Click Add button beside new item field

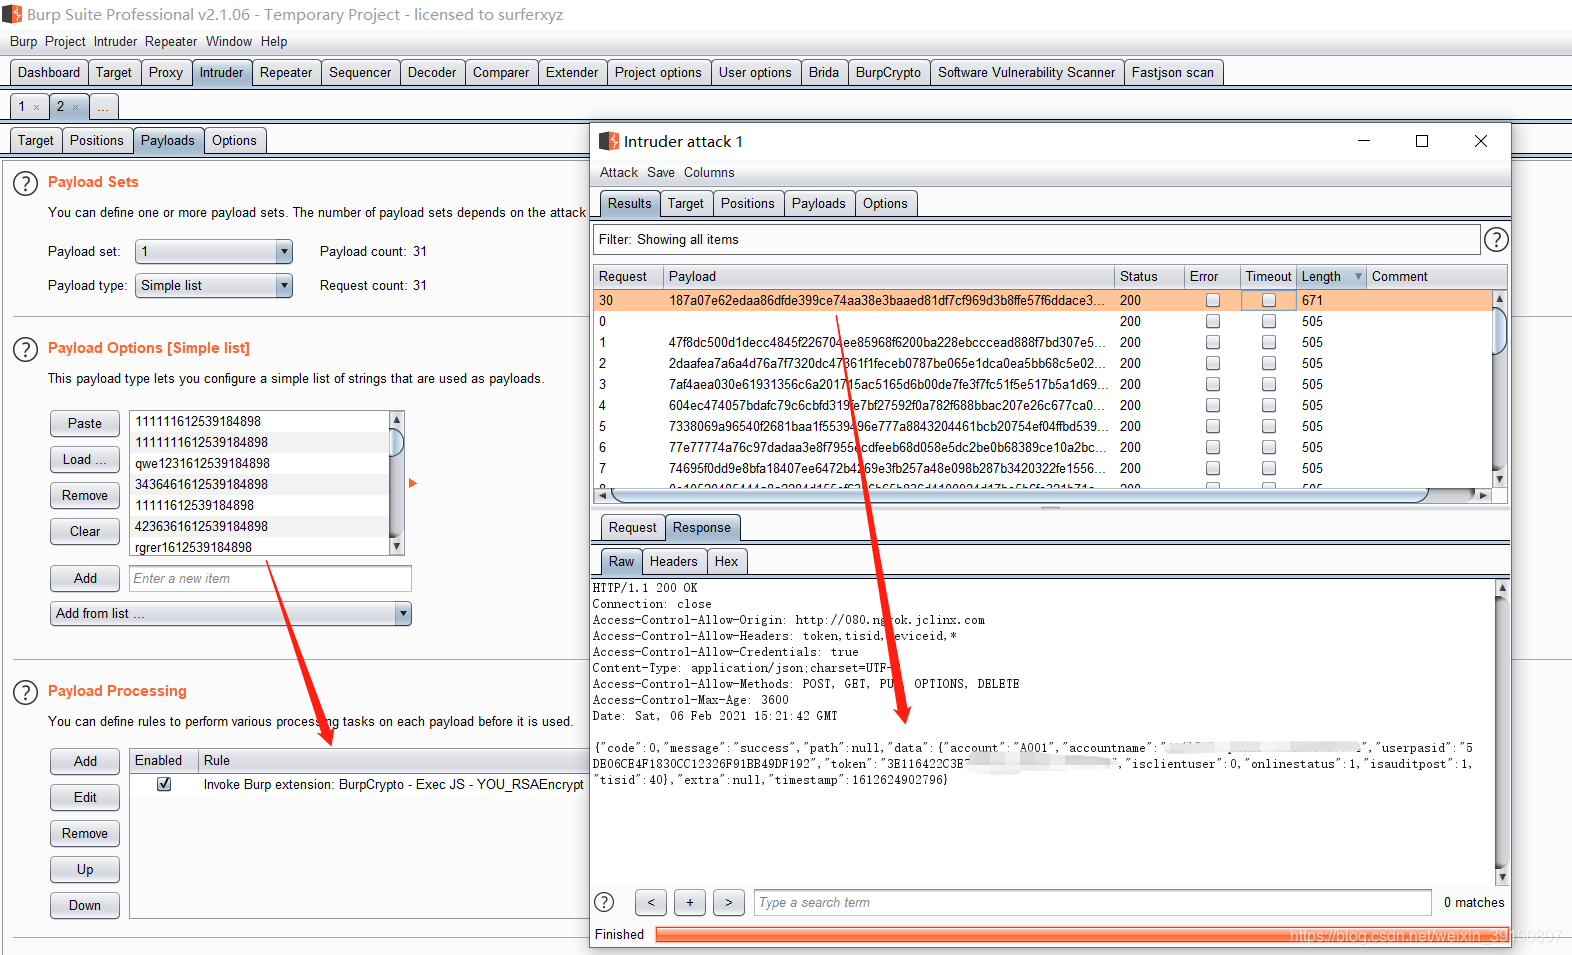[85, 578]
